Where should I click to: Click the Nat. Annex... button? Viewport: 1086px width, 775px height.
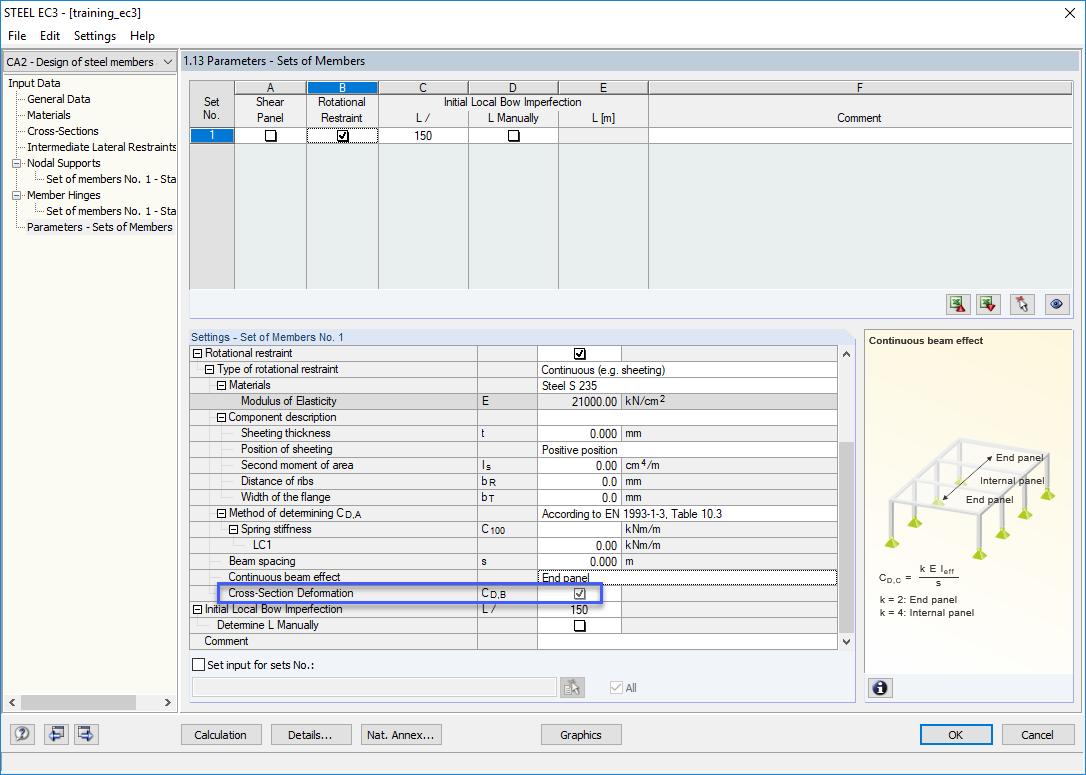(400, 735)
